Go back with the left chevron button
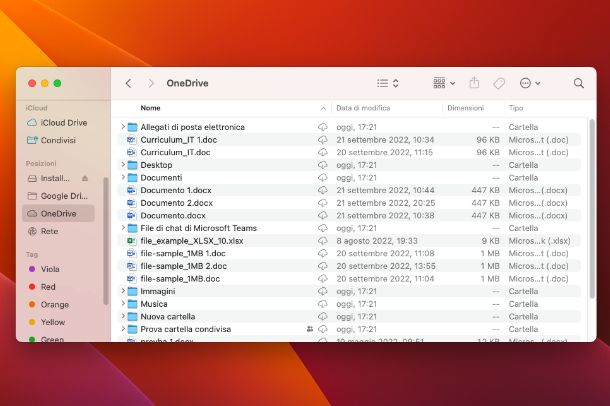The height and width of the screenshot is (406, 610). (128, 83)
